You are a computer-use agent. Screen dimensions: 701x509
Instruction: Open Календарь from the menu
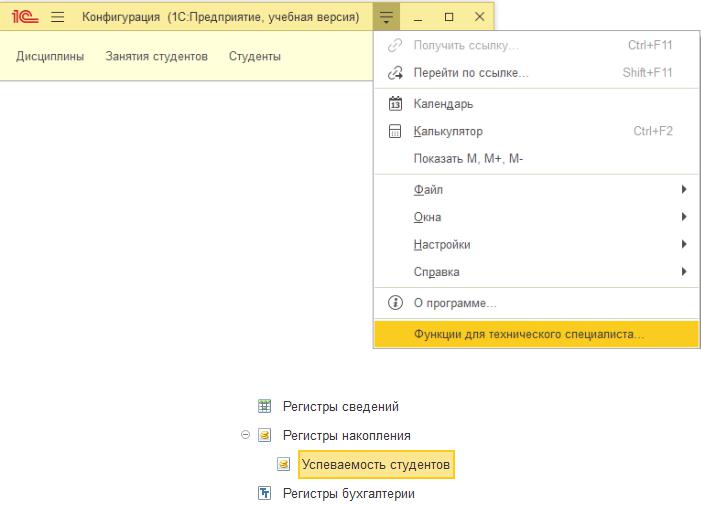coord(536,104)
